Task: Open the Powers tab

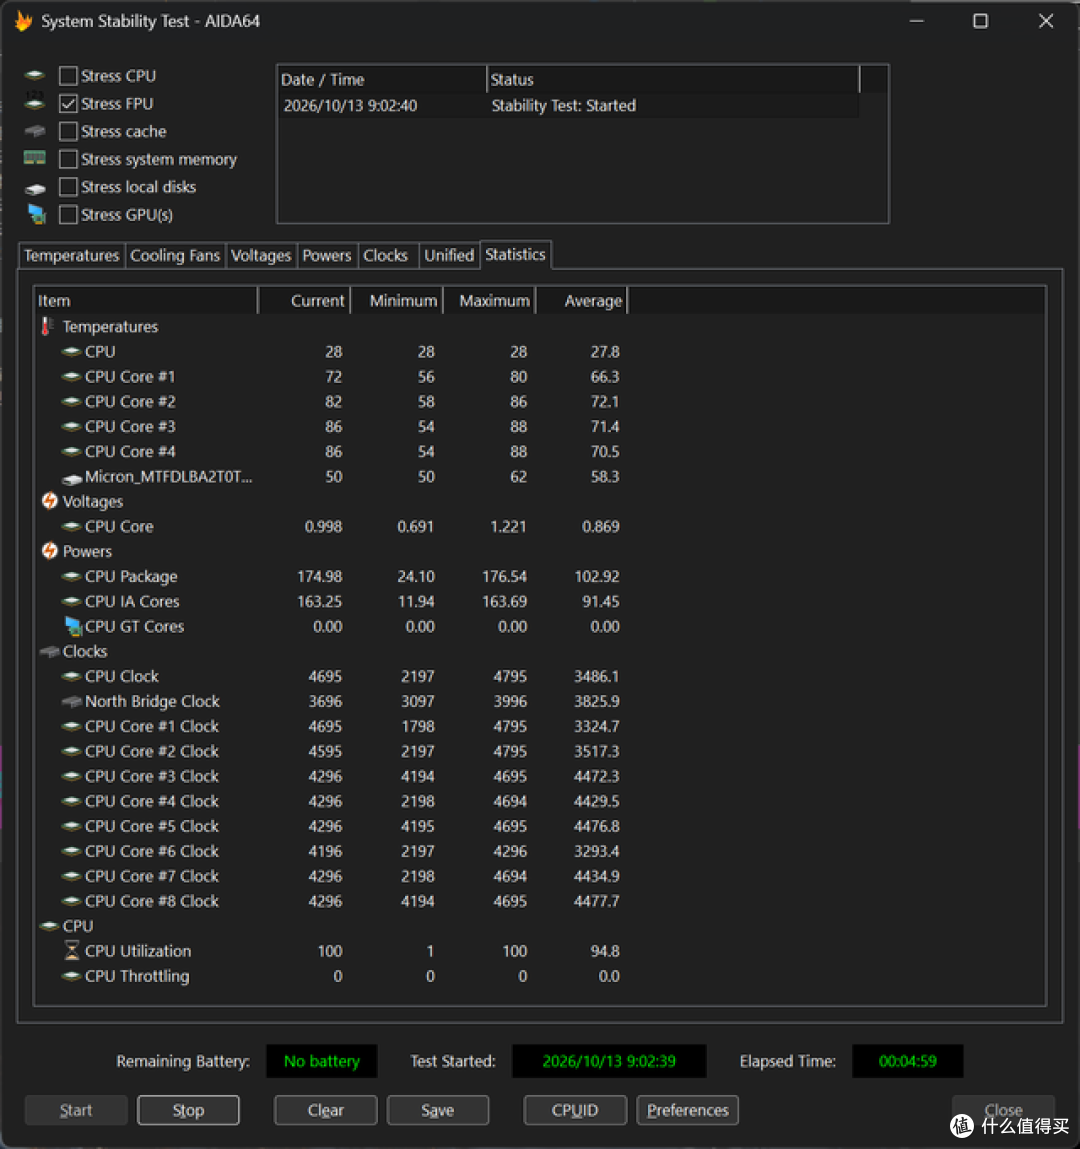Action: coord(327,256)
